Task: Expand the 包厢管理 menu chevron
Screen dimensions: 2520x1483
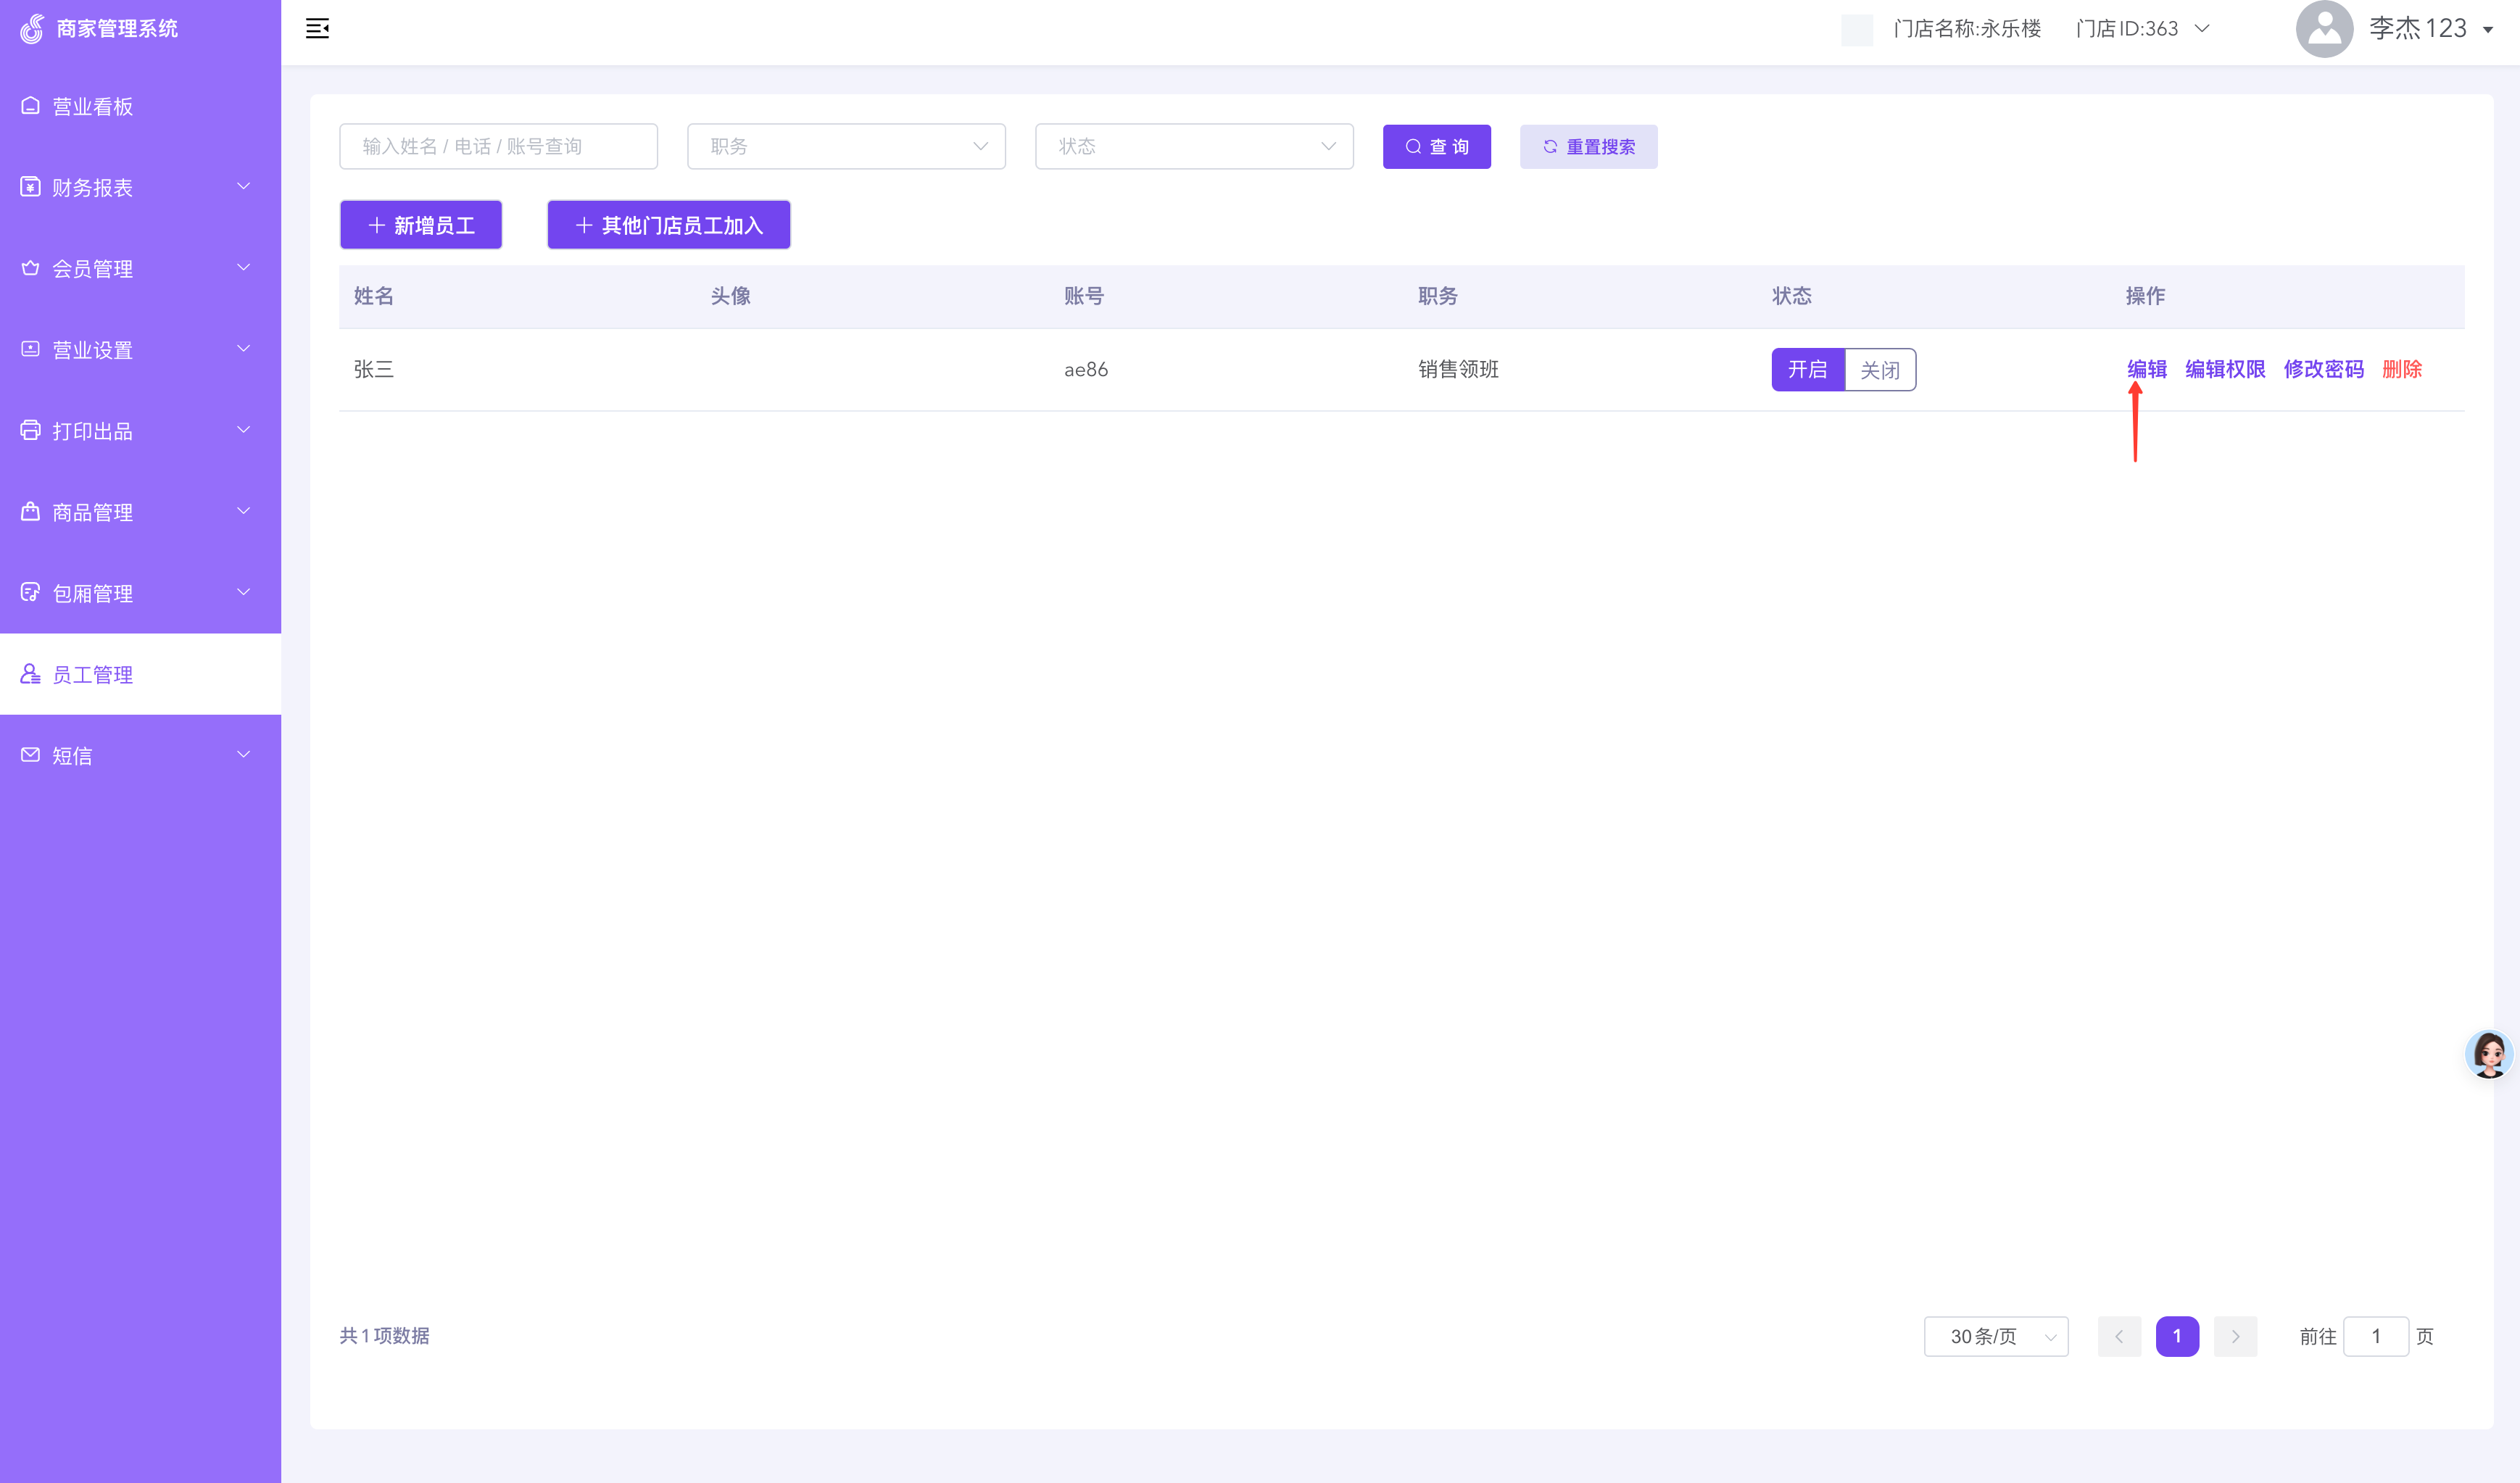Action: click(x=243, y=591)
